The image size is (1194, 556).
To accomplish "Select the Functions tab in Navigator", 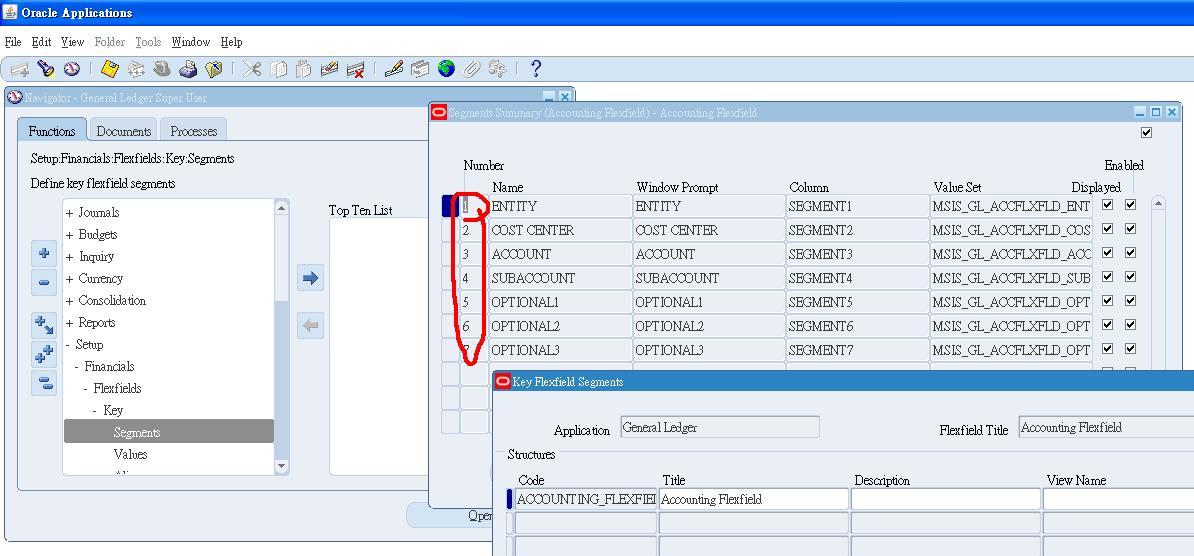I will [x=52, y=130].
